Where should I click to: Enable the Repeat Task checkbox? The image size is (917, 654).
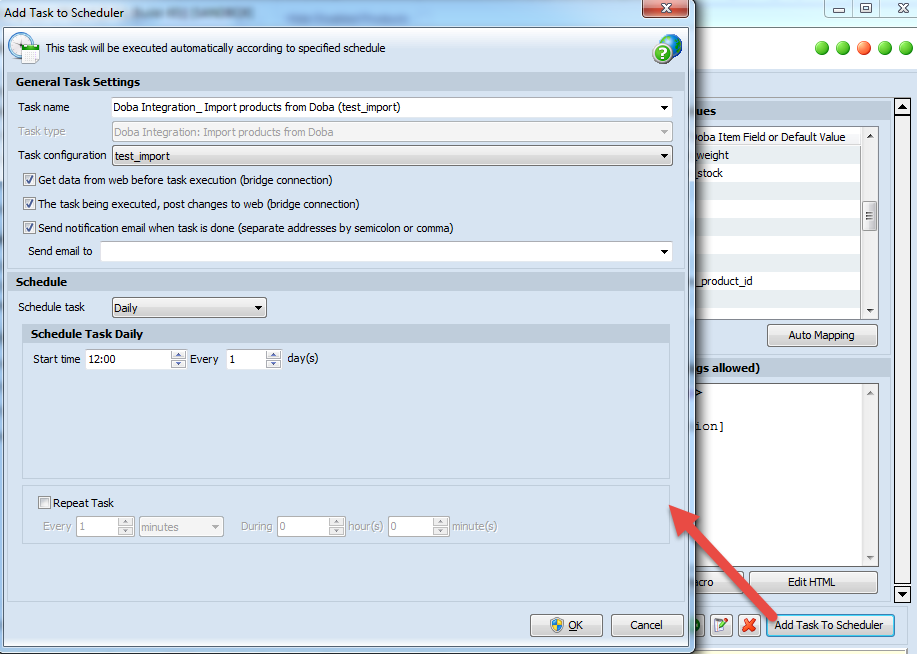pos(44,503)
